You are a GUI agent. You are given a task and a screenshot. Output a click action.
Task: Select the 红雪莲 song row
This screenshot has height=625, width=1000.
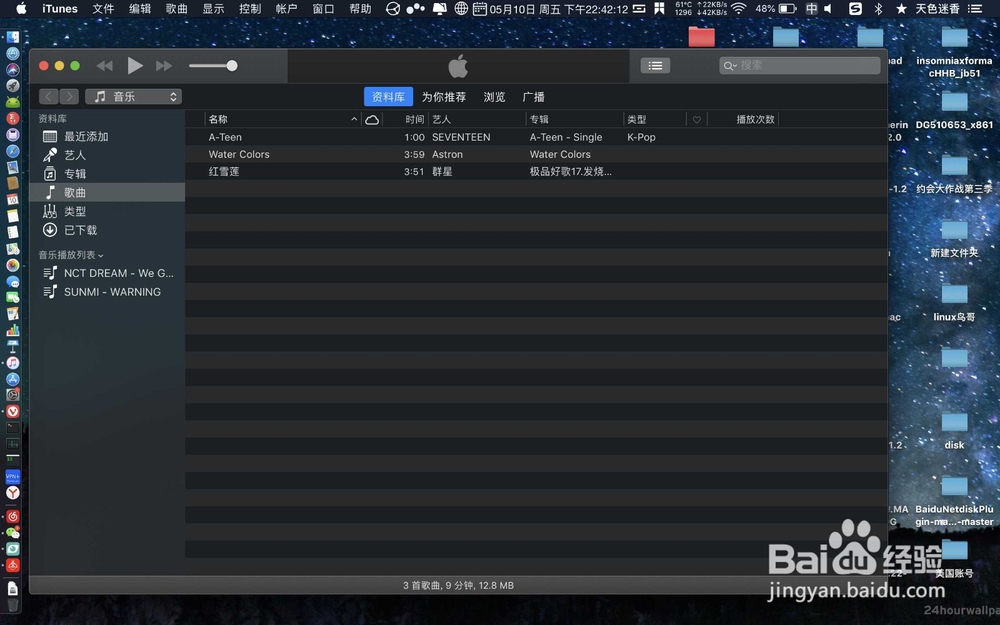[x=536, y=172]
